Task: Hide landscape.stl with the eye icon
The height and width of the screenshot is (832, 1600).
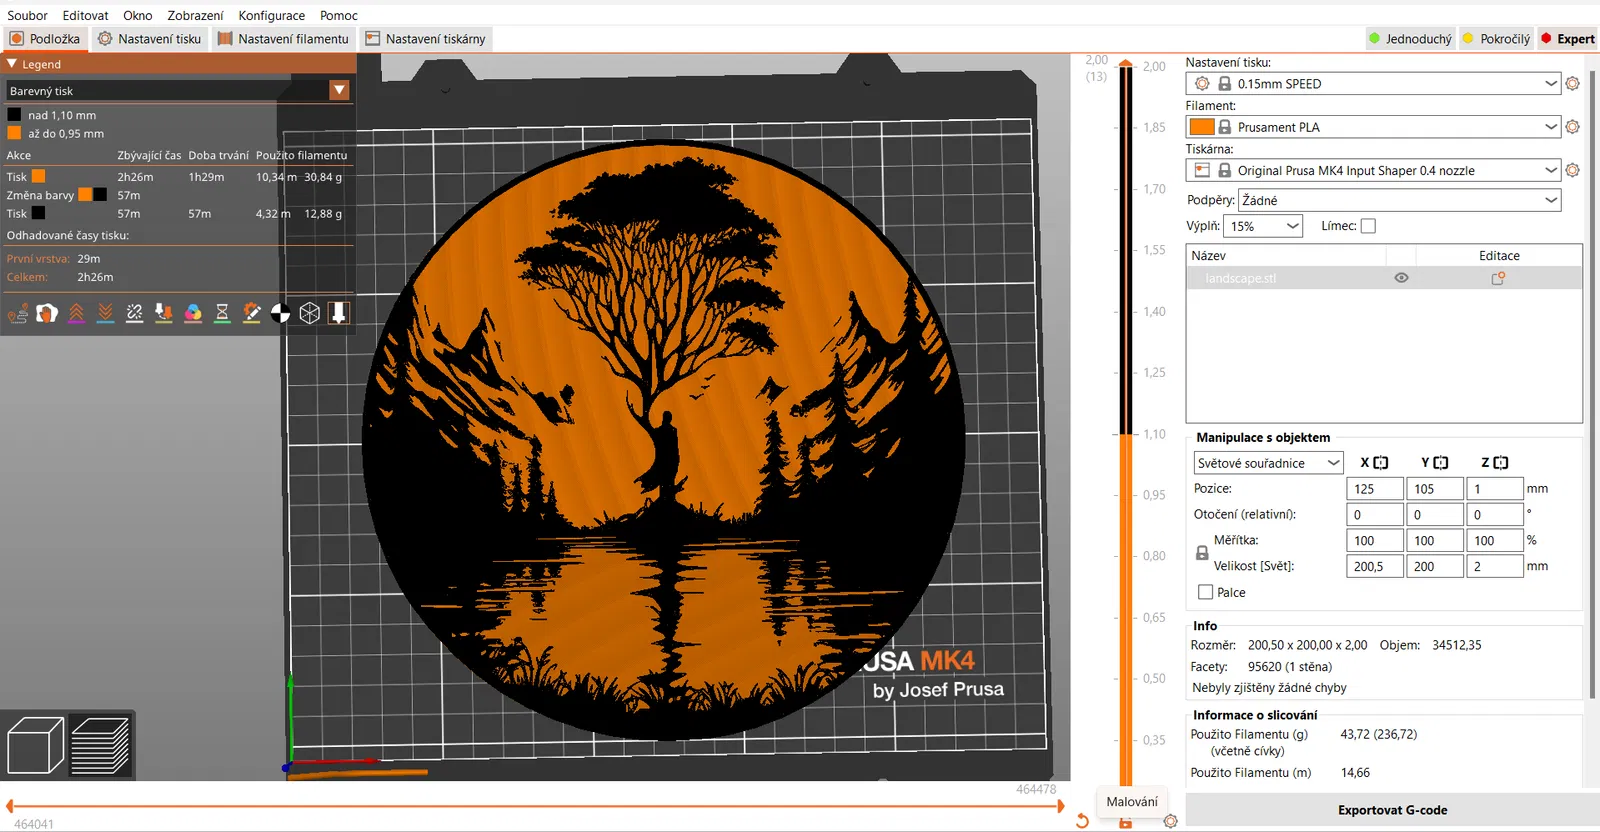Action: 1401,278
